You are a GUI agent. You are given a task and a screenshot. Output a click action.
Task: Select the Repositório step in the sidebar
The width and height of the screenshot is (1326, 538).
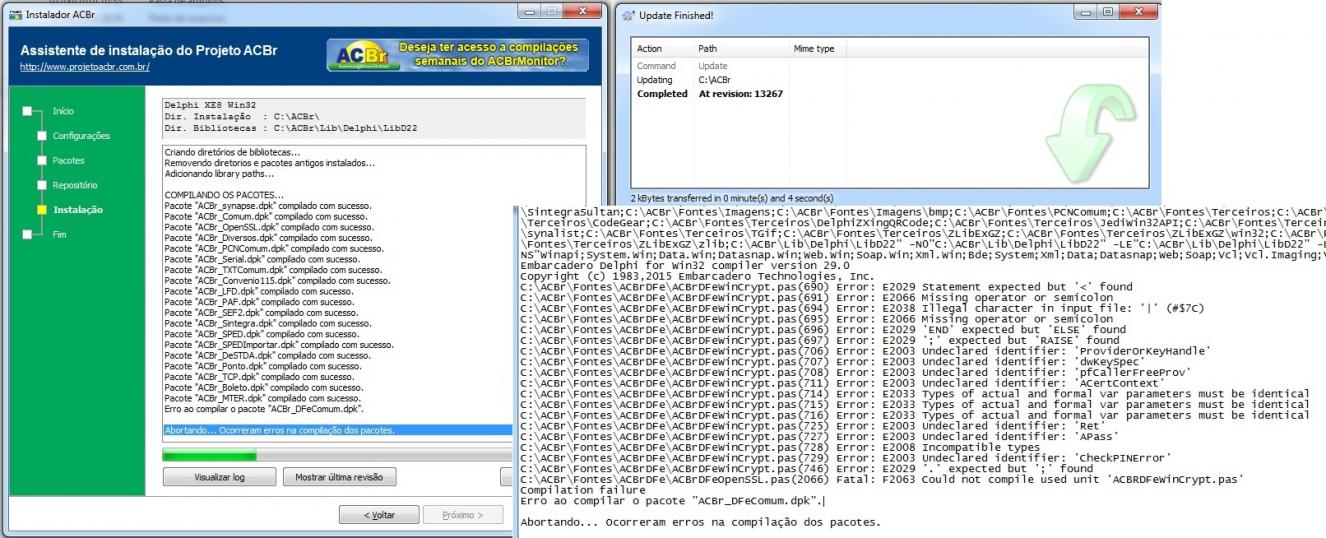coord(75,185)
